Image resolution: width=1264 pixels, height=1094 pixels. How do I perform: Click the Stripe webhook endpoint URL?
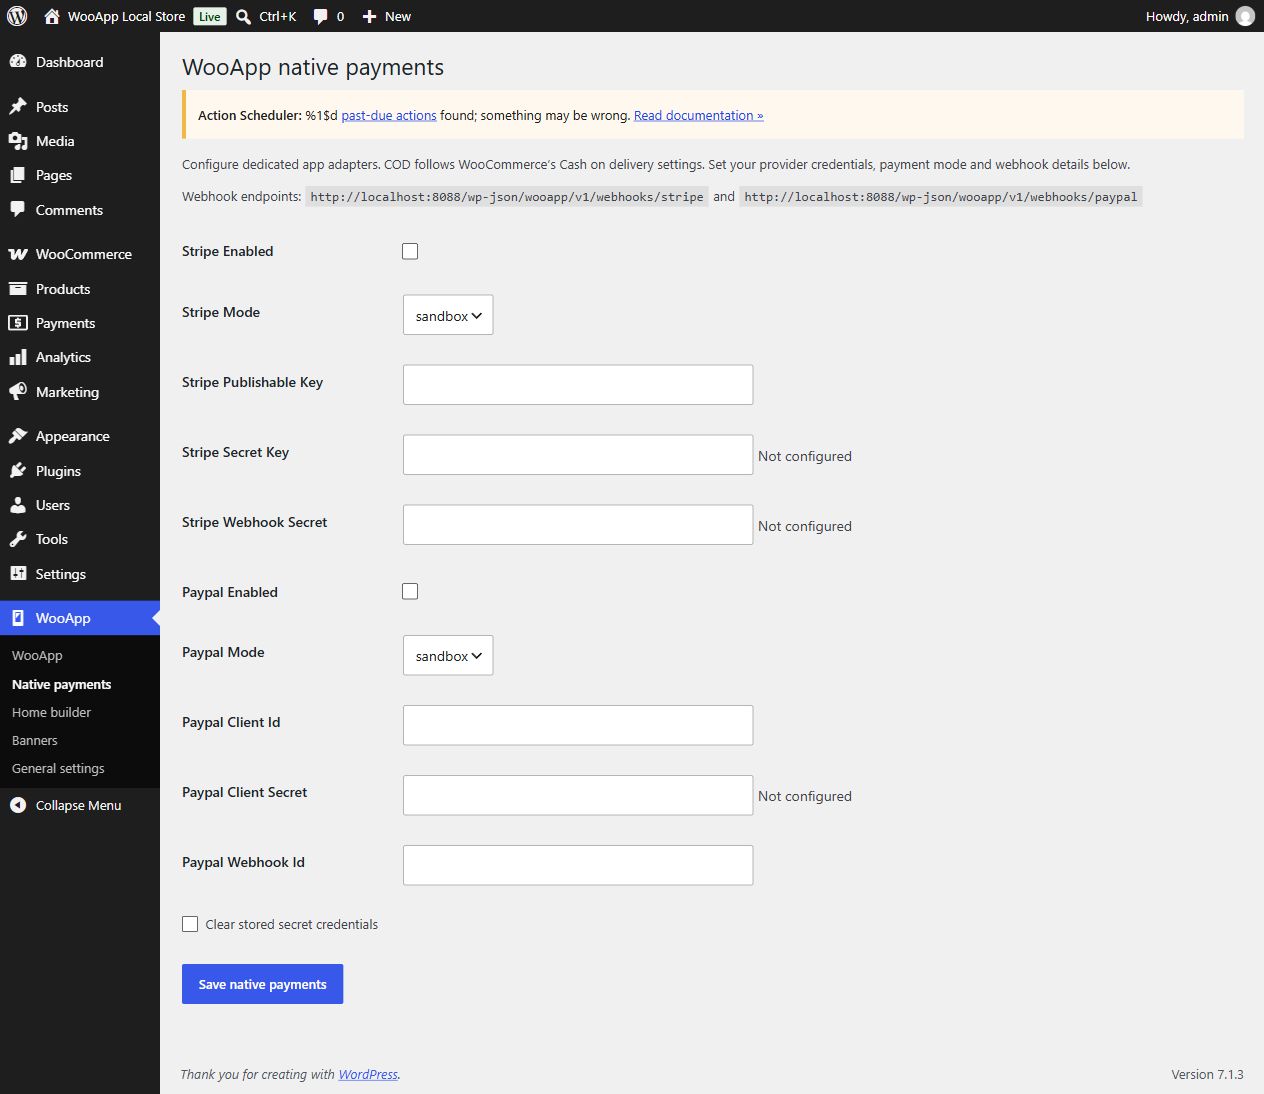click(507, 197)
